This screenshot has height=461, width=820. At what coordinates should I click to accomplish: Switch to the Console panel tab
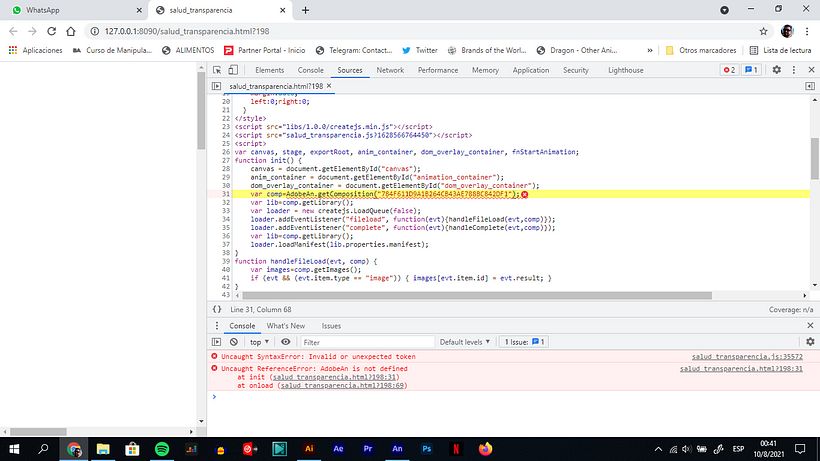311,70
